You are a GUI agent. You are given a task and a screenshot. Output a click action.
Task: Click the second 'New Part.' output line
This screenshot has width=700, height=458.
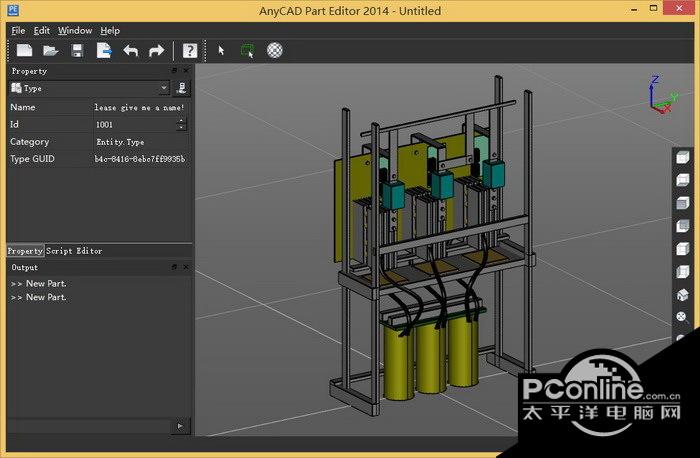click(38, 297)
